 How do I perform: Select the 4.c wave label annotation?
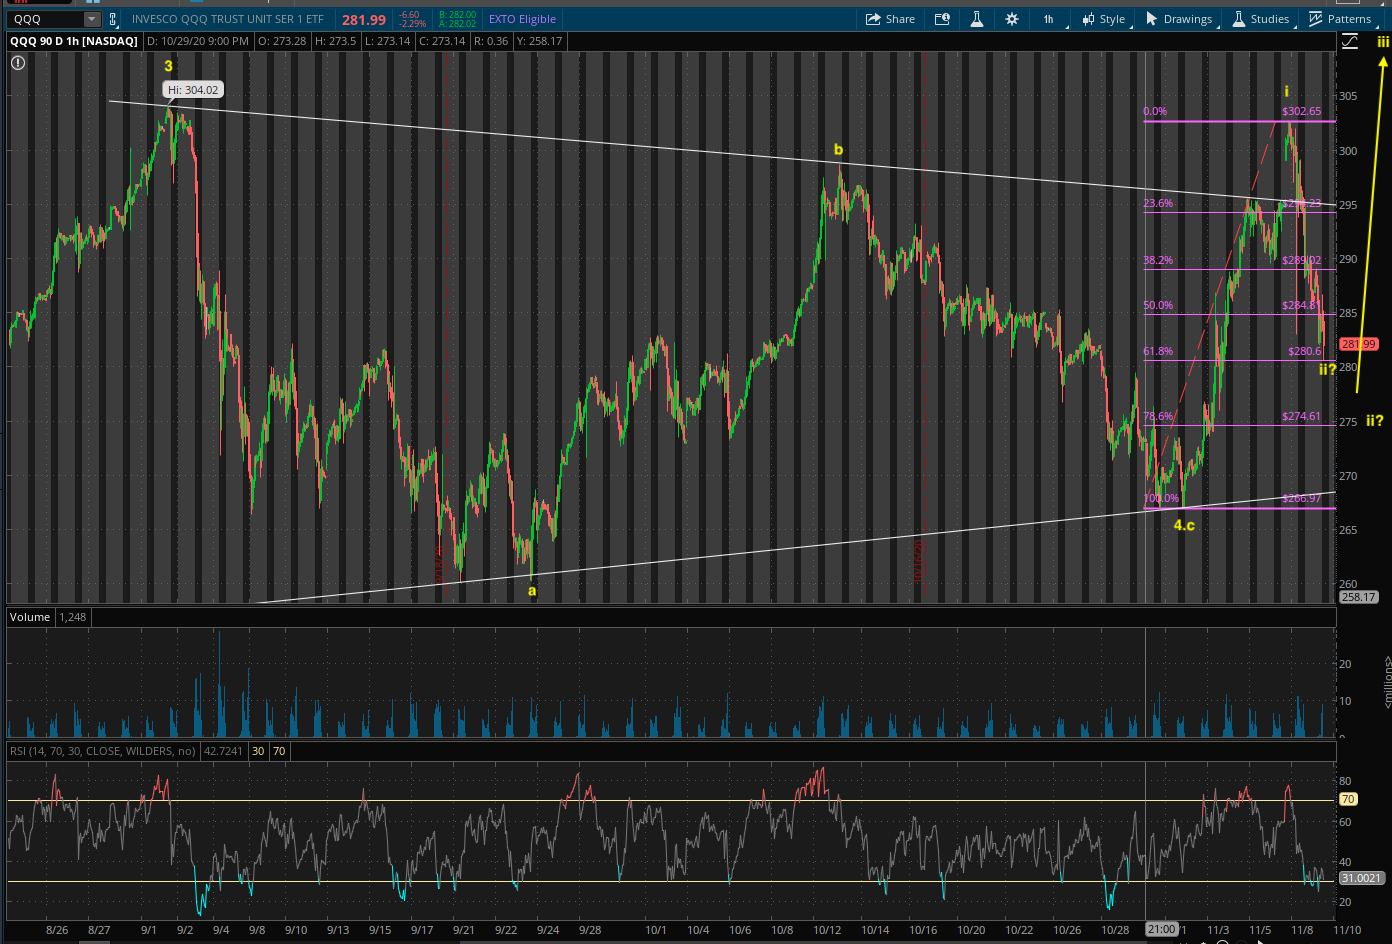[1184, 525]
